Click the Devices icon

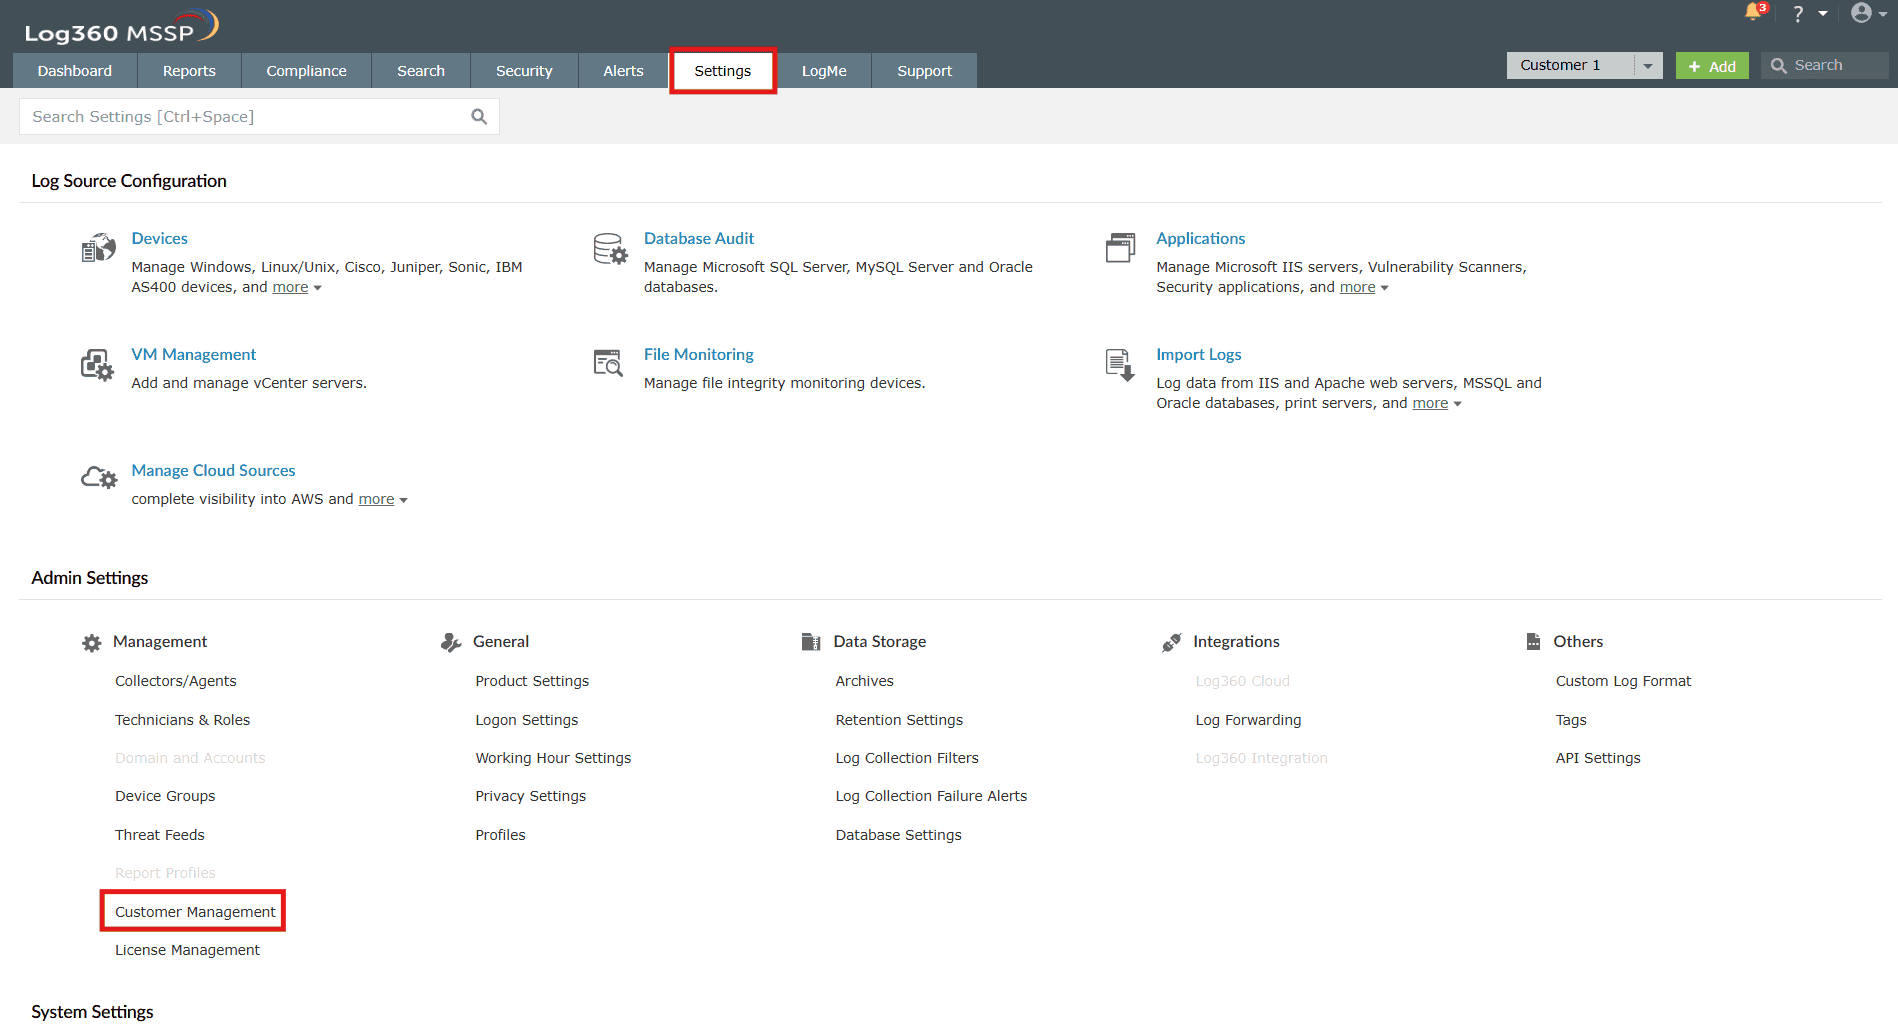point(98,248)
